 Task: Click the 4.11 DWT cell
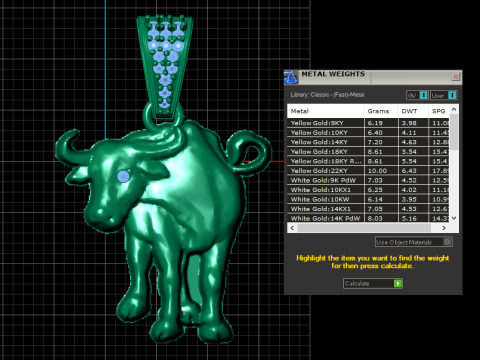(x=413, y=133)
